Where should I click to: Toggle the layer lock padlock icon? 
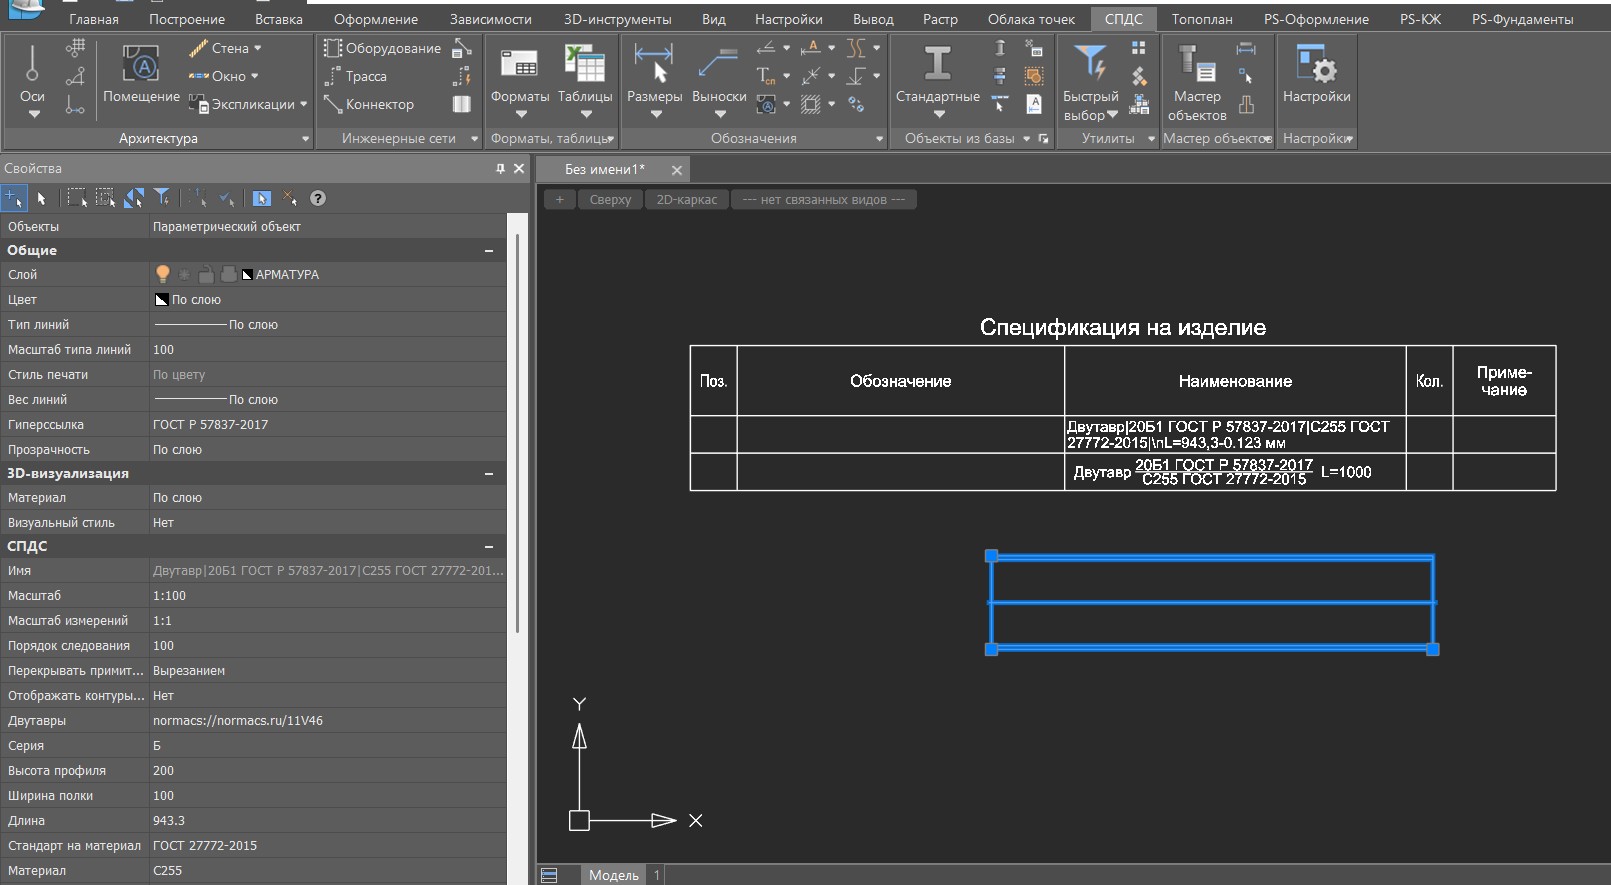tap(206, 274)
